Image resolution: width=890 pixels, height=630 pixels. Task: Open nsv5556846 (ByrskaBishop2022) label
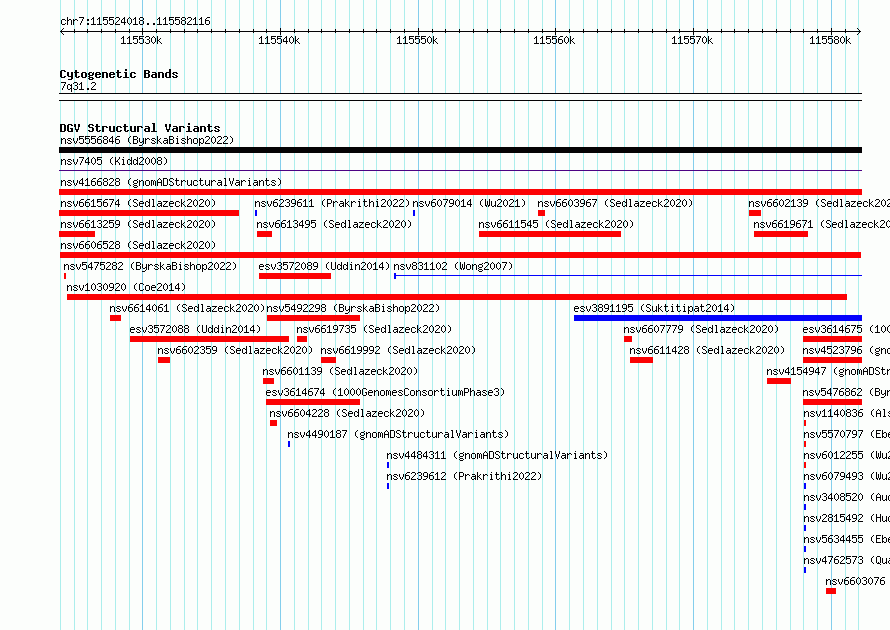pos(147,140)
